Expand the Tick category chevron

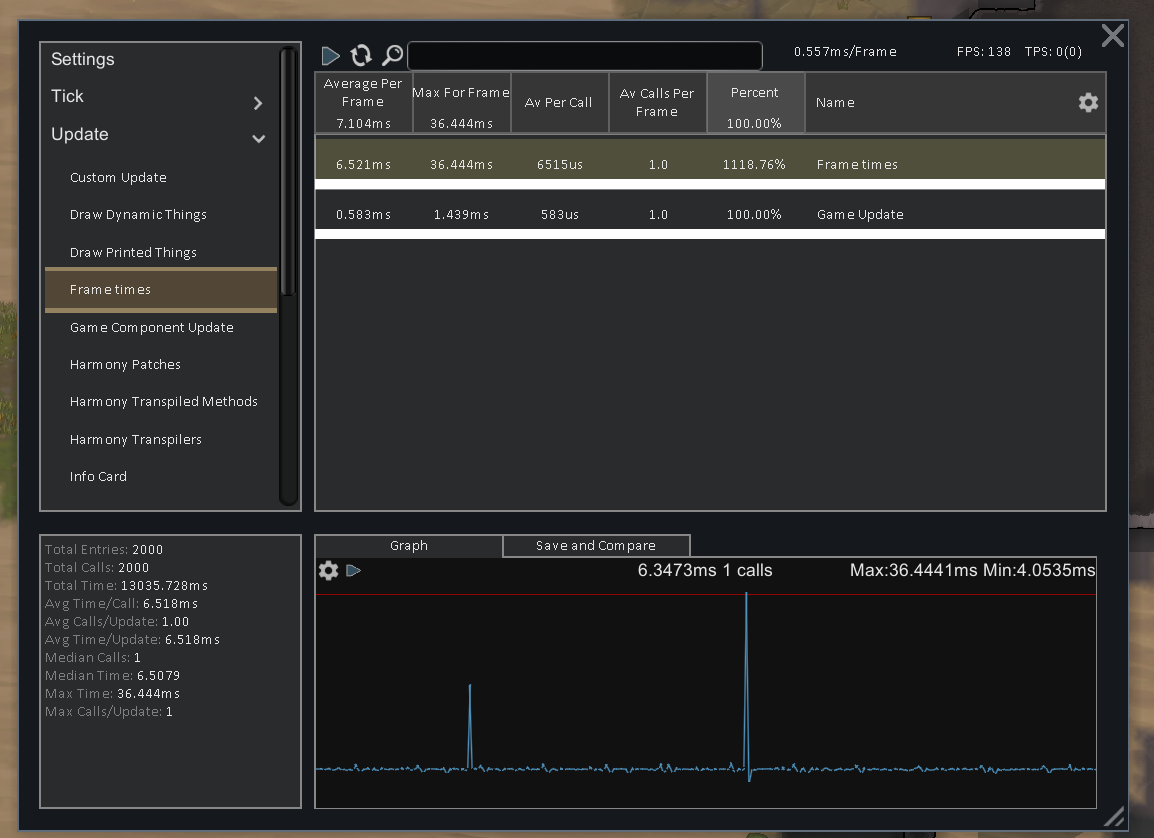[x=258, y=103]
